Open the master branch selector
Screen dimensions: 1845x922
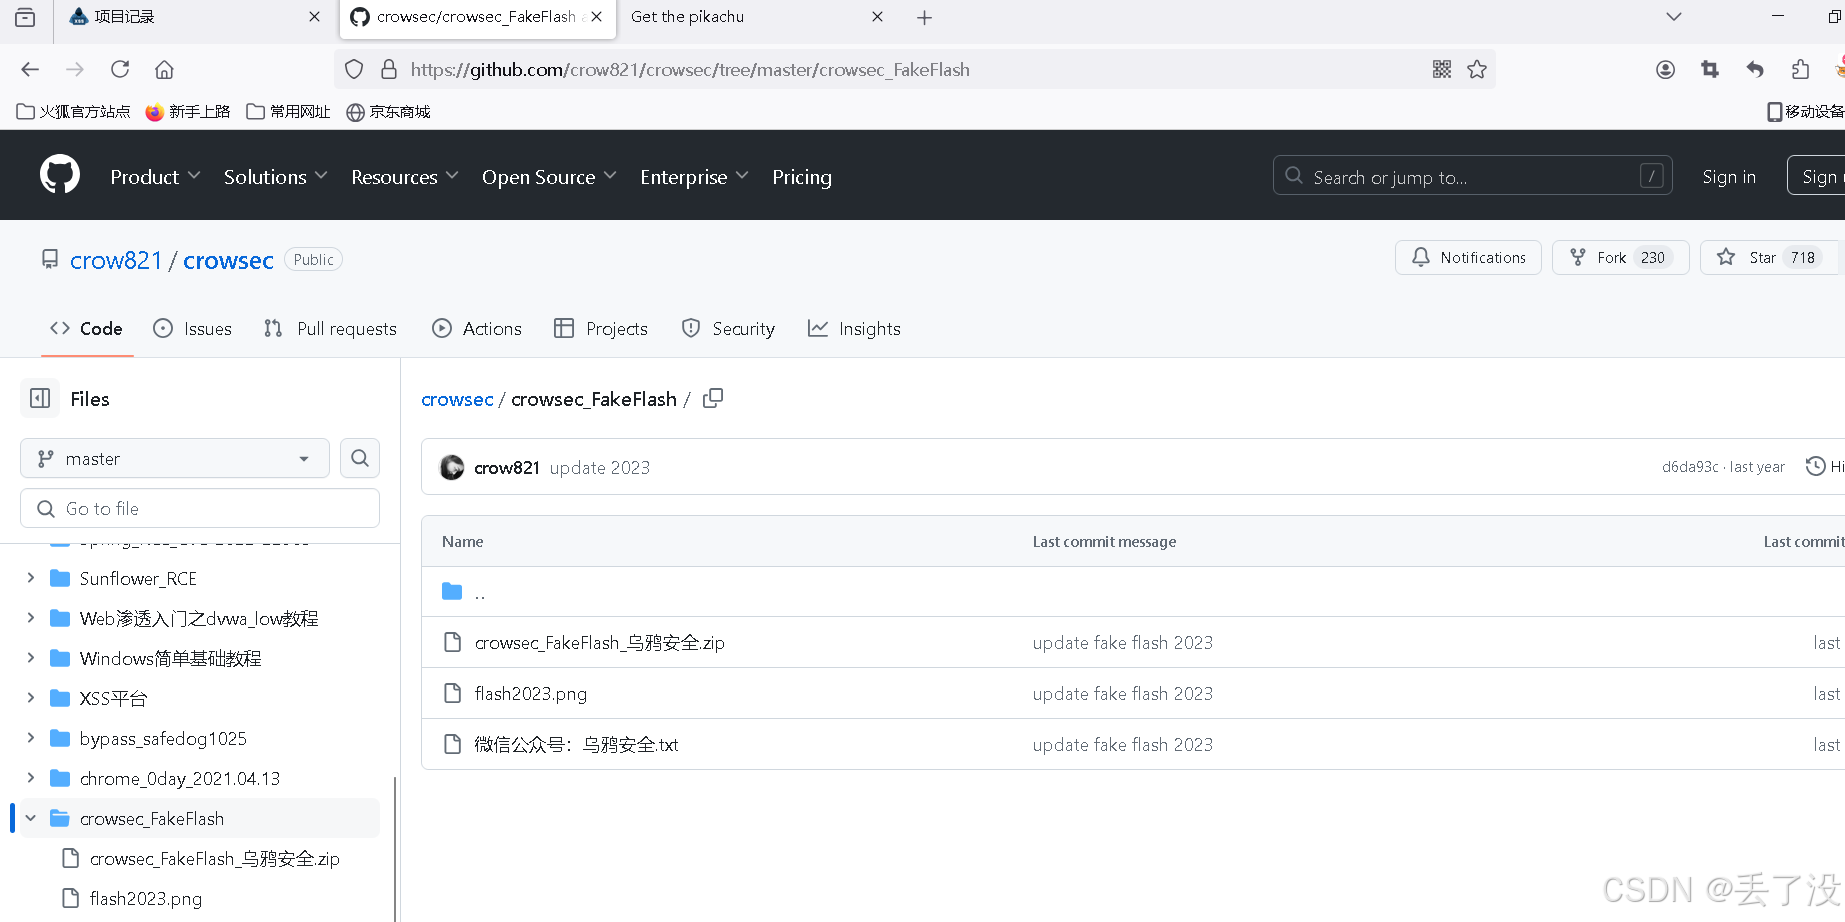click(175, 458)
